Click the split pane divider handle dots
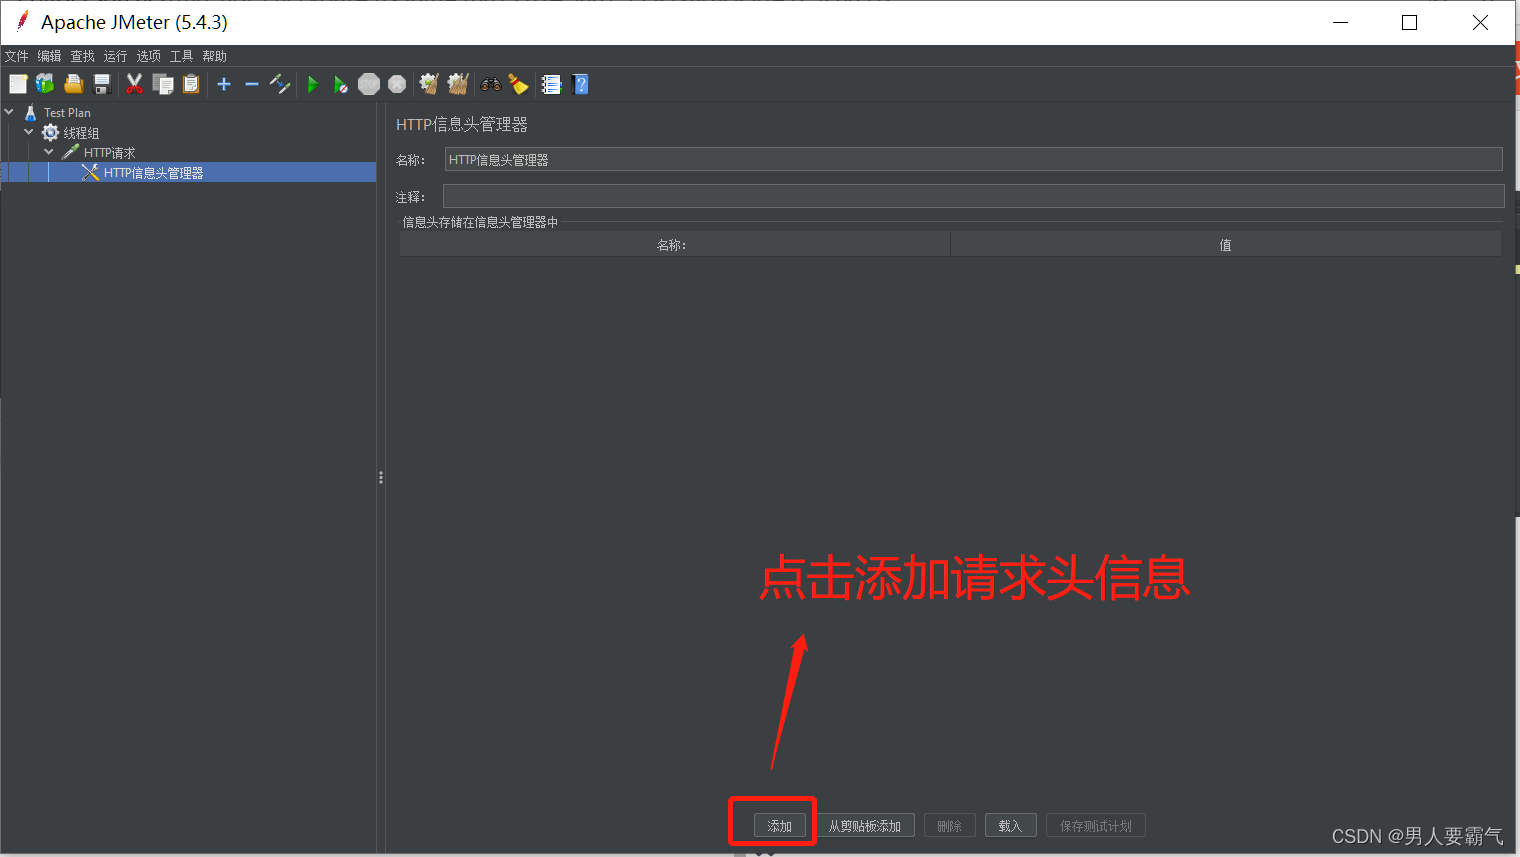Viewport: 1520px width, 857px height. click(381, 478)
